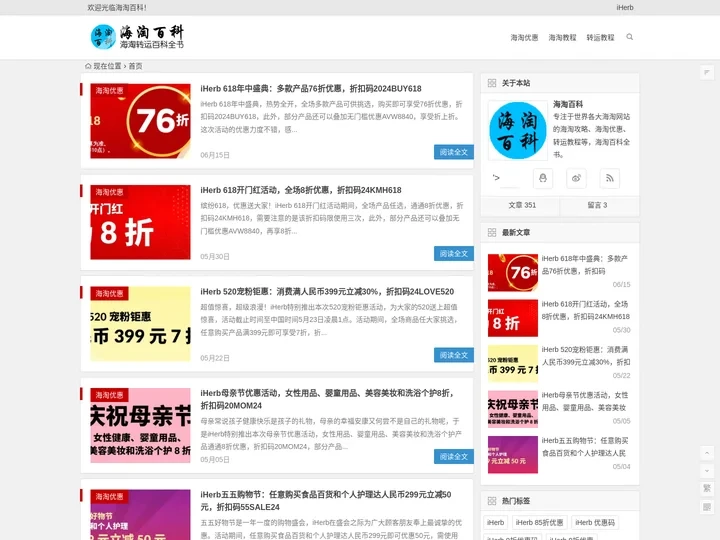Click 海淘优惠 tag on 母亲节 thumbnail
This screenshot has width=720, height=540.
click(109, 395)
